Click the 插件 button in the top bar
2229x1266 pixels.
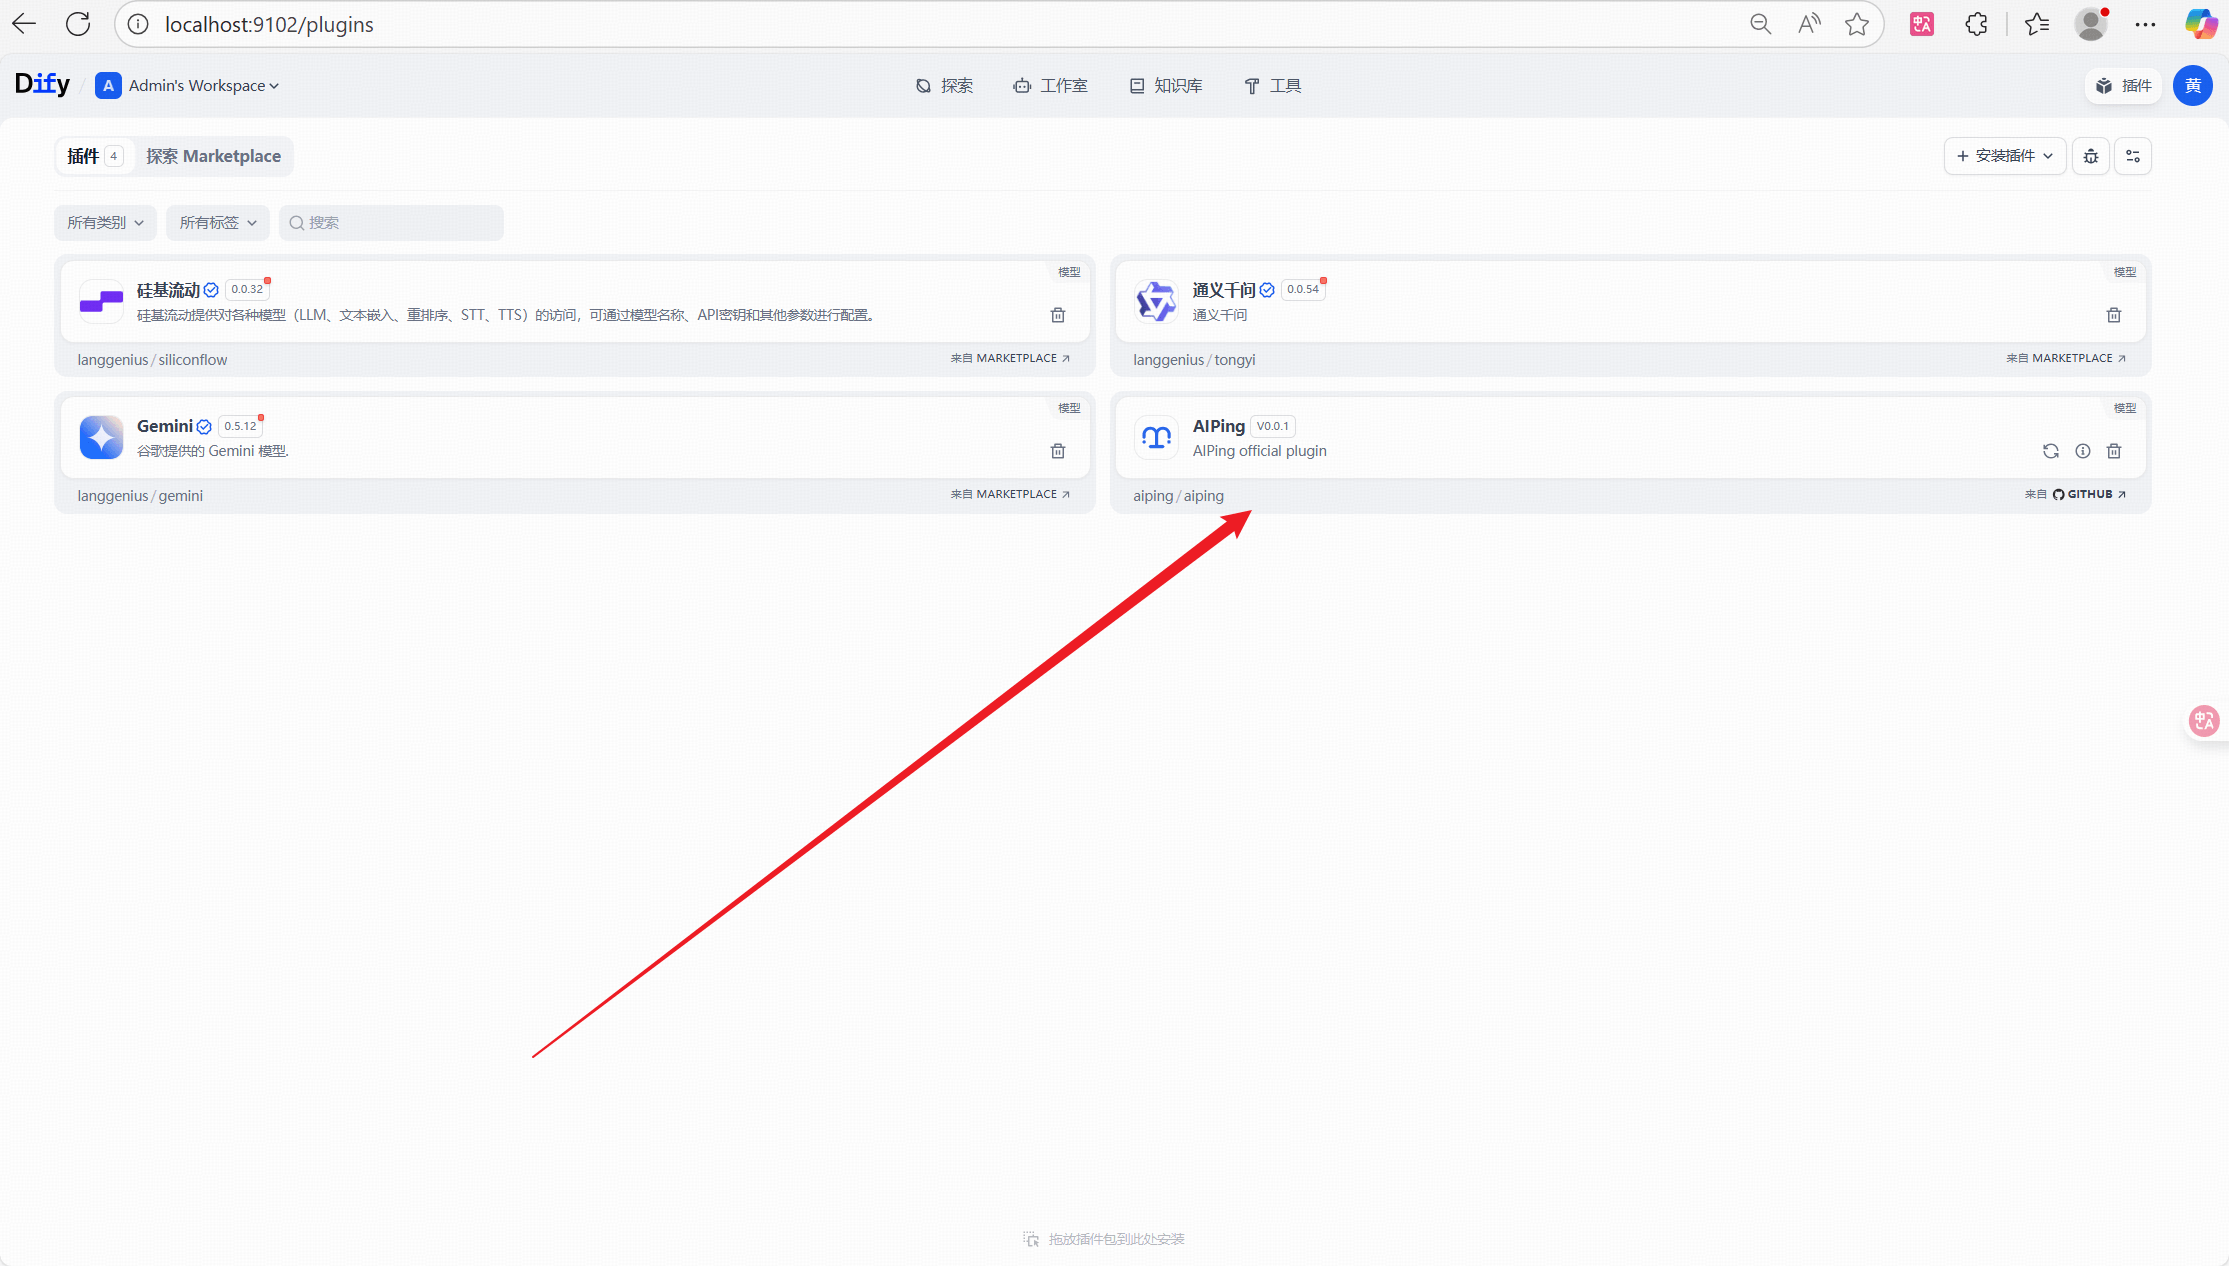(2123, 86)
